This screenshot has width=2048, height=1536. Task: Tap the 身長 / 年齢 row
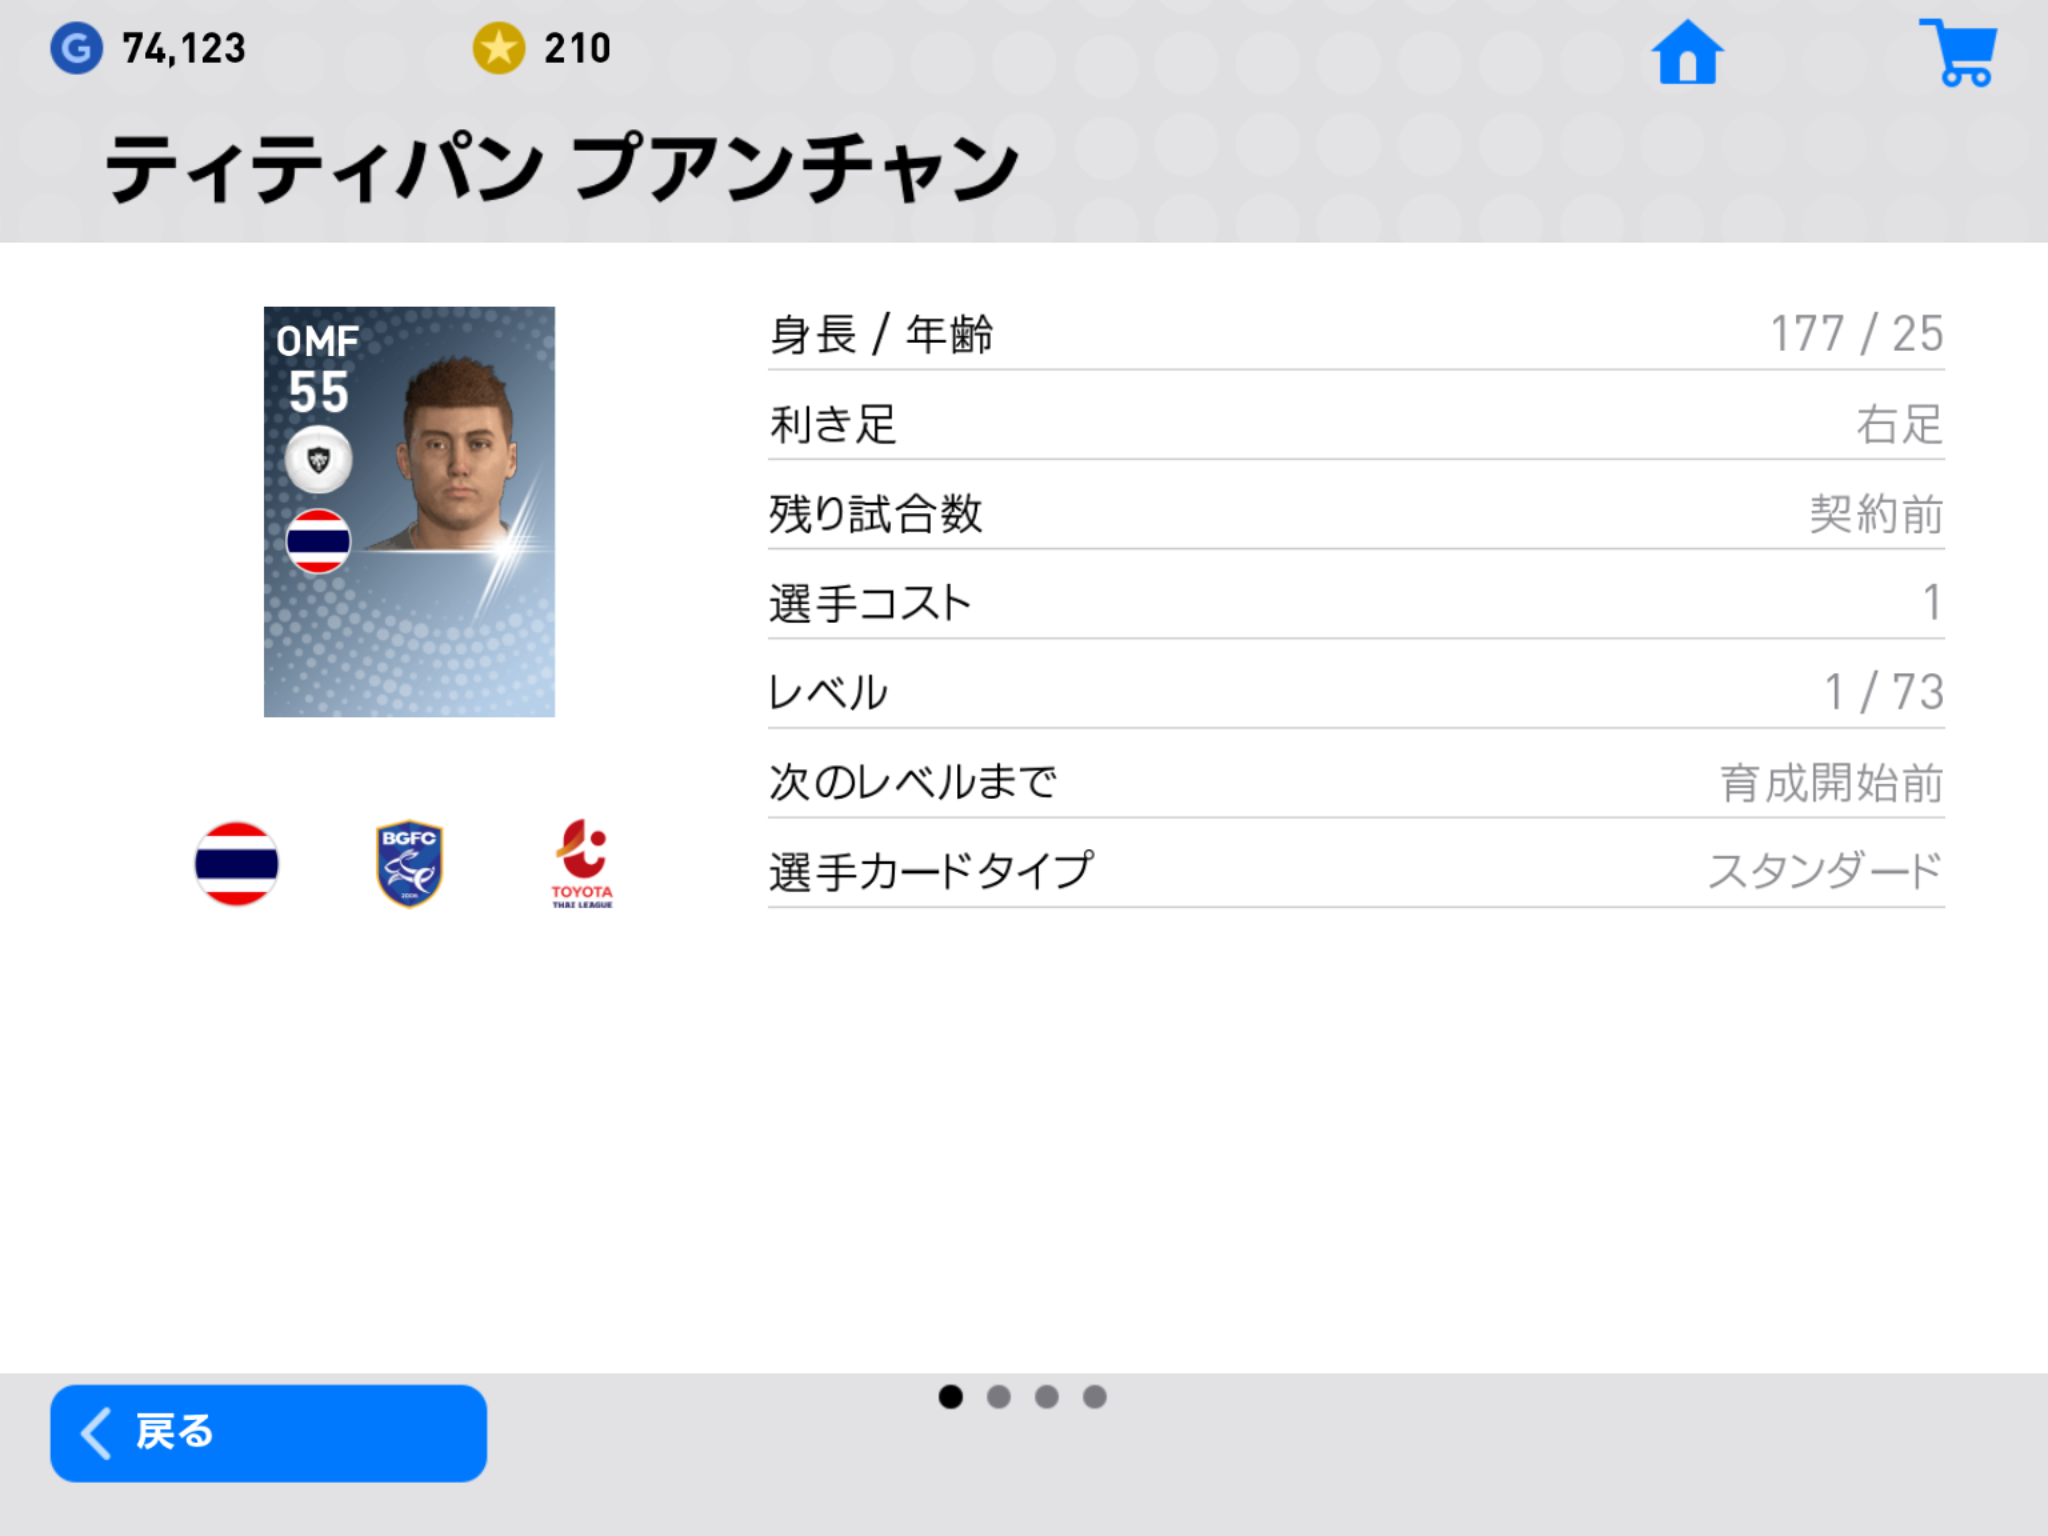tap(1356, 334)
